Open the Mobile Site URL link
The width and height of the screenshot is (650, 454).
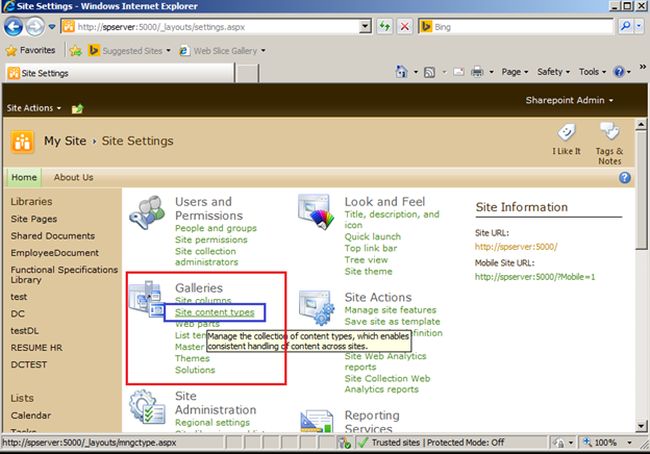pyautogui.click(x=535, y=277)
